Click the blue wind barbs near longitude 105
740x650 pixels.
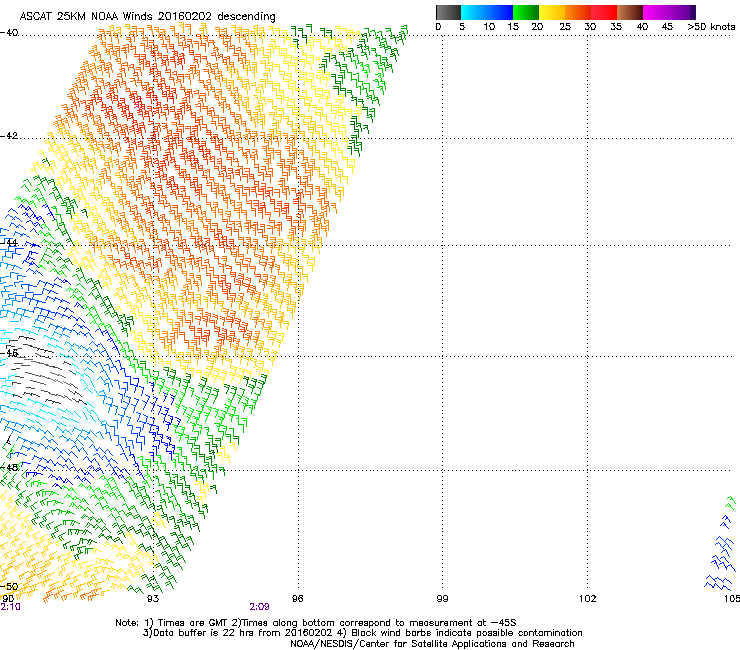click(x=722, y=553)
